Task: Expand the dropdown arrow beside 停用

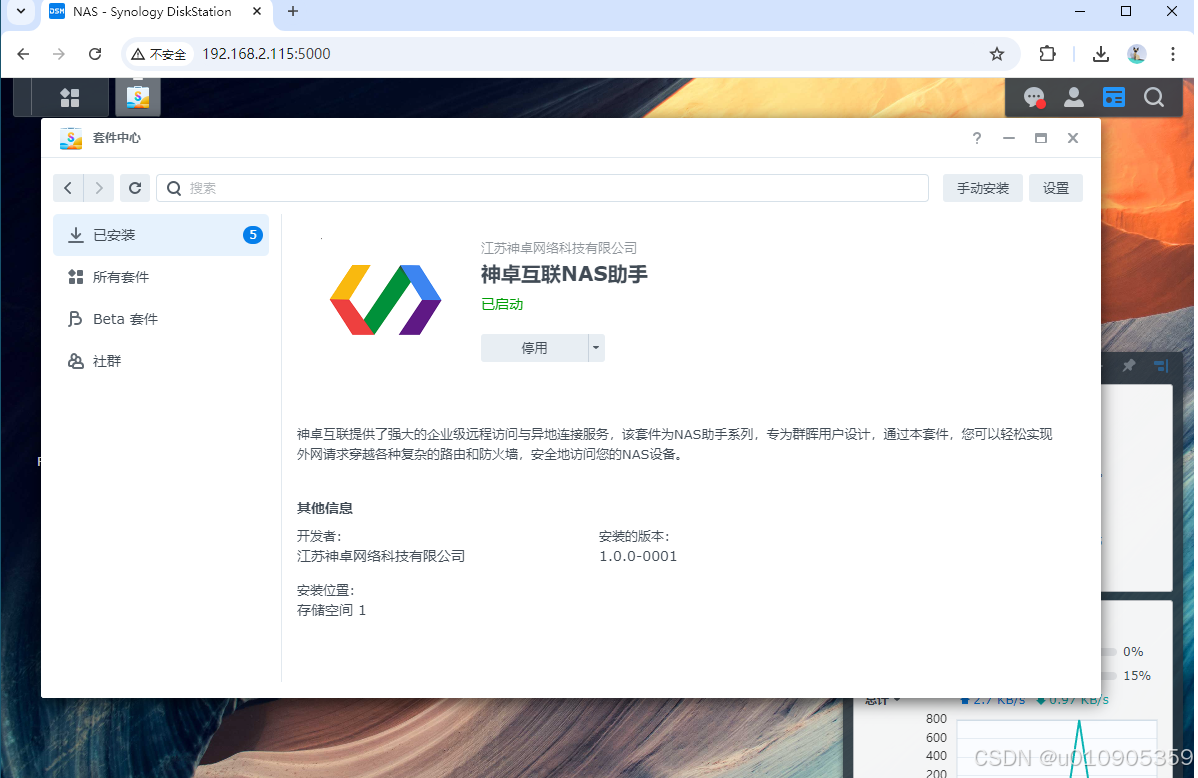Action: click(x=596, y=348)
